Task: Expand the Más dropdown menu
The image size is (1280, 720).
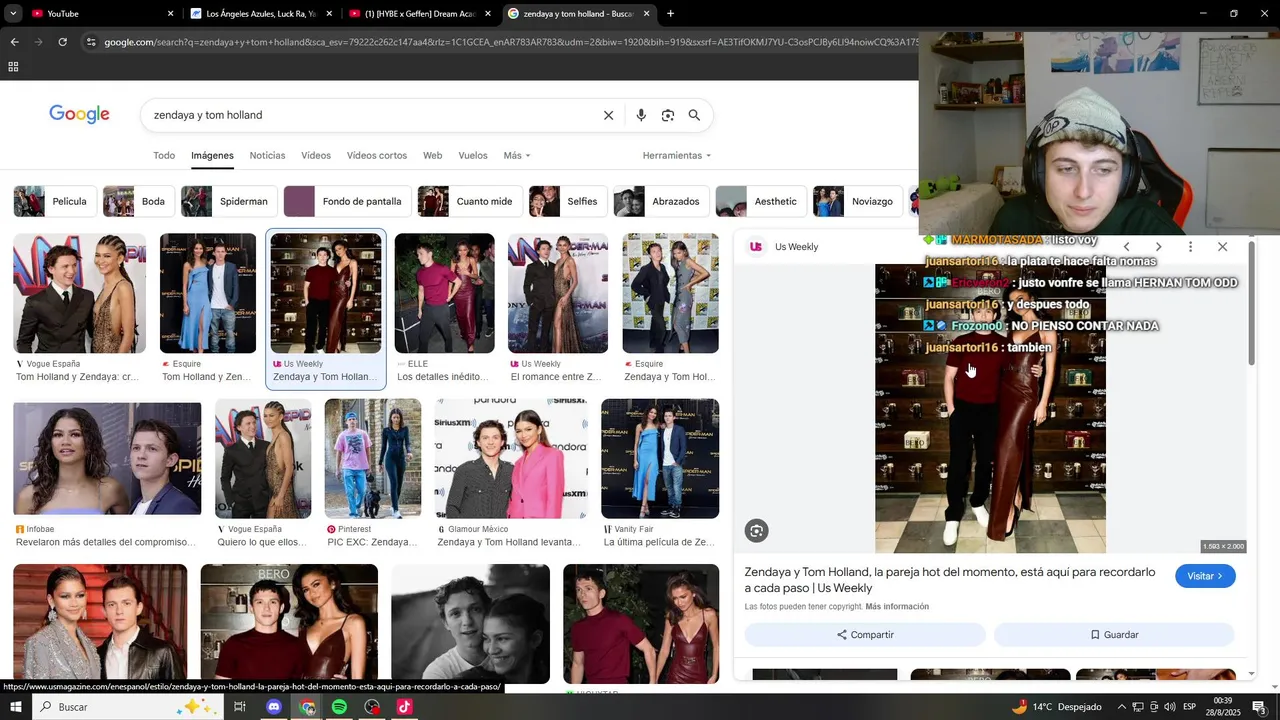Action: [517, 156]
